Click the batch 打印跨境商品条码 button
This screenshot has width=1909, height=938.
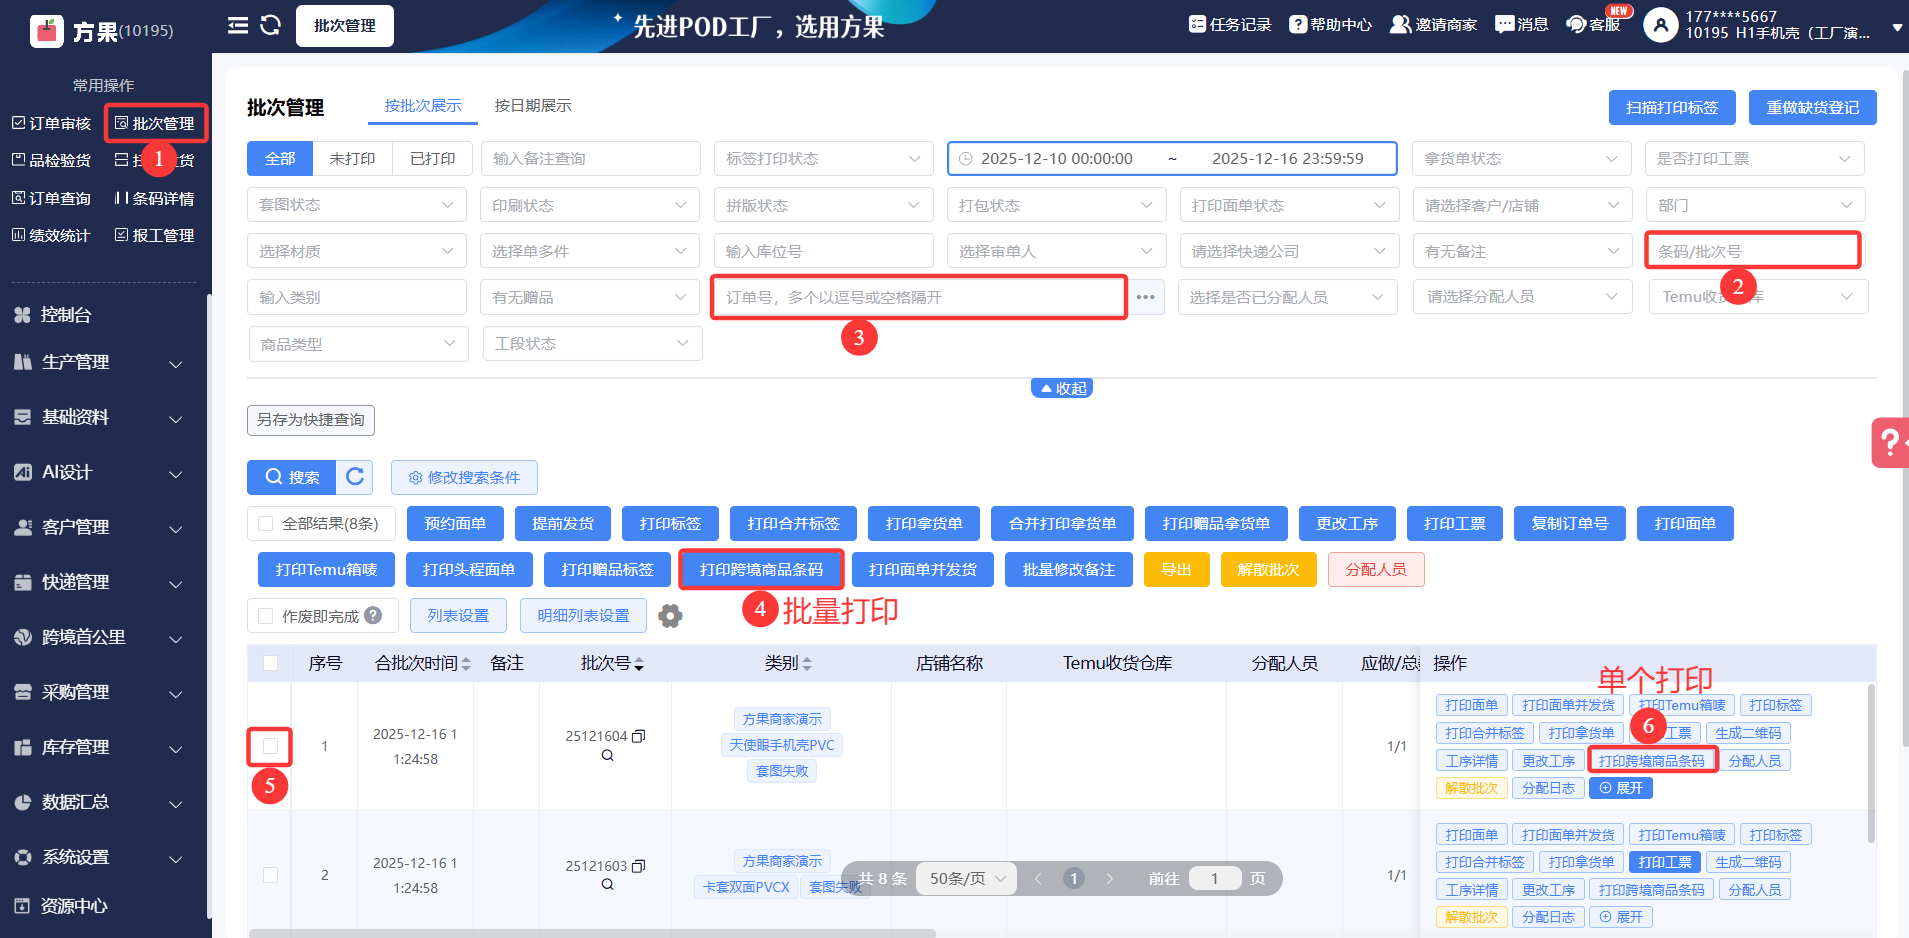[761, 569]
